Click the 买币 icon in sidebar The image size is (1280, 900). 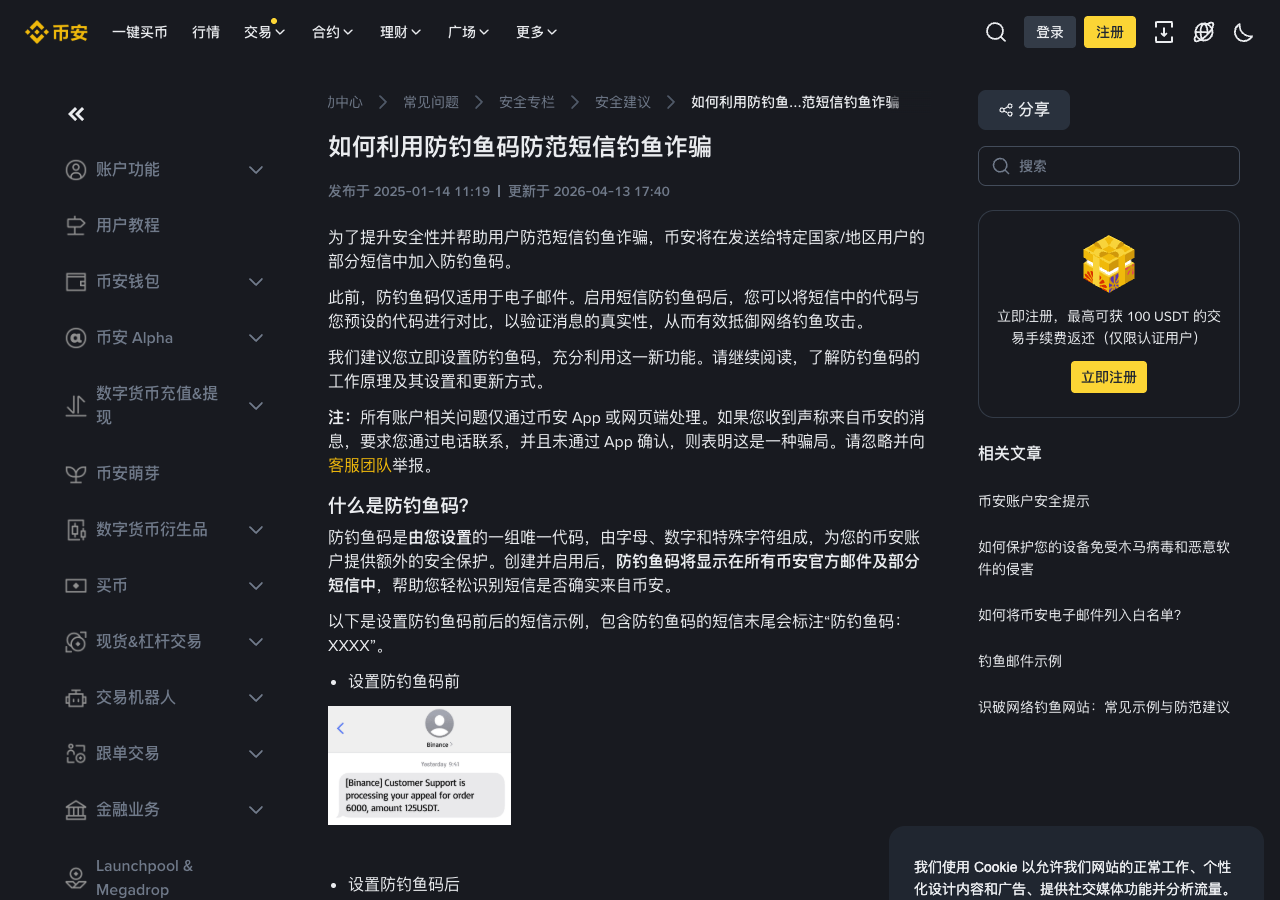(76, 586)
